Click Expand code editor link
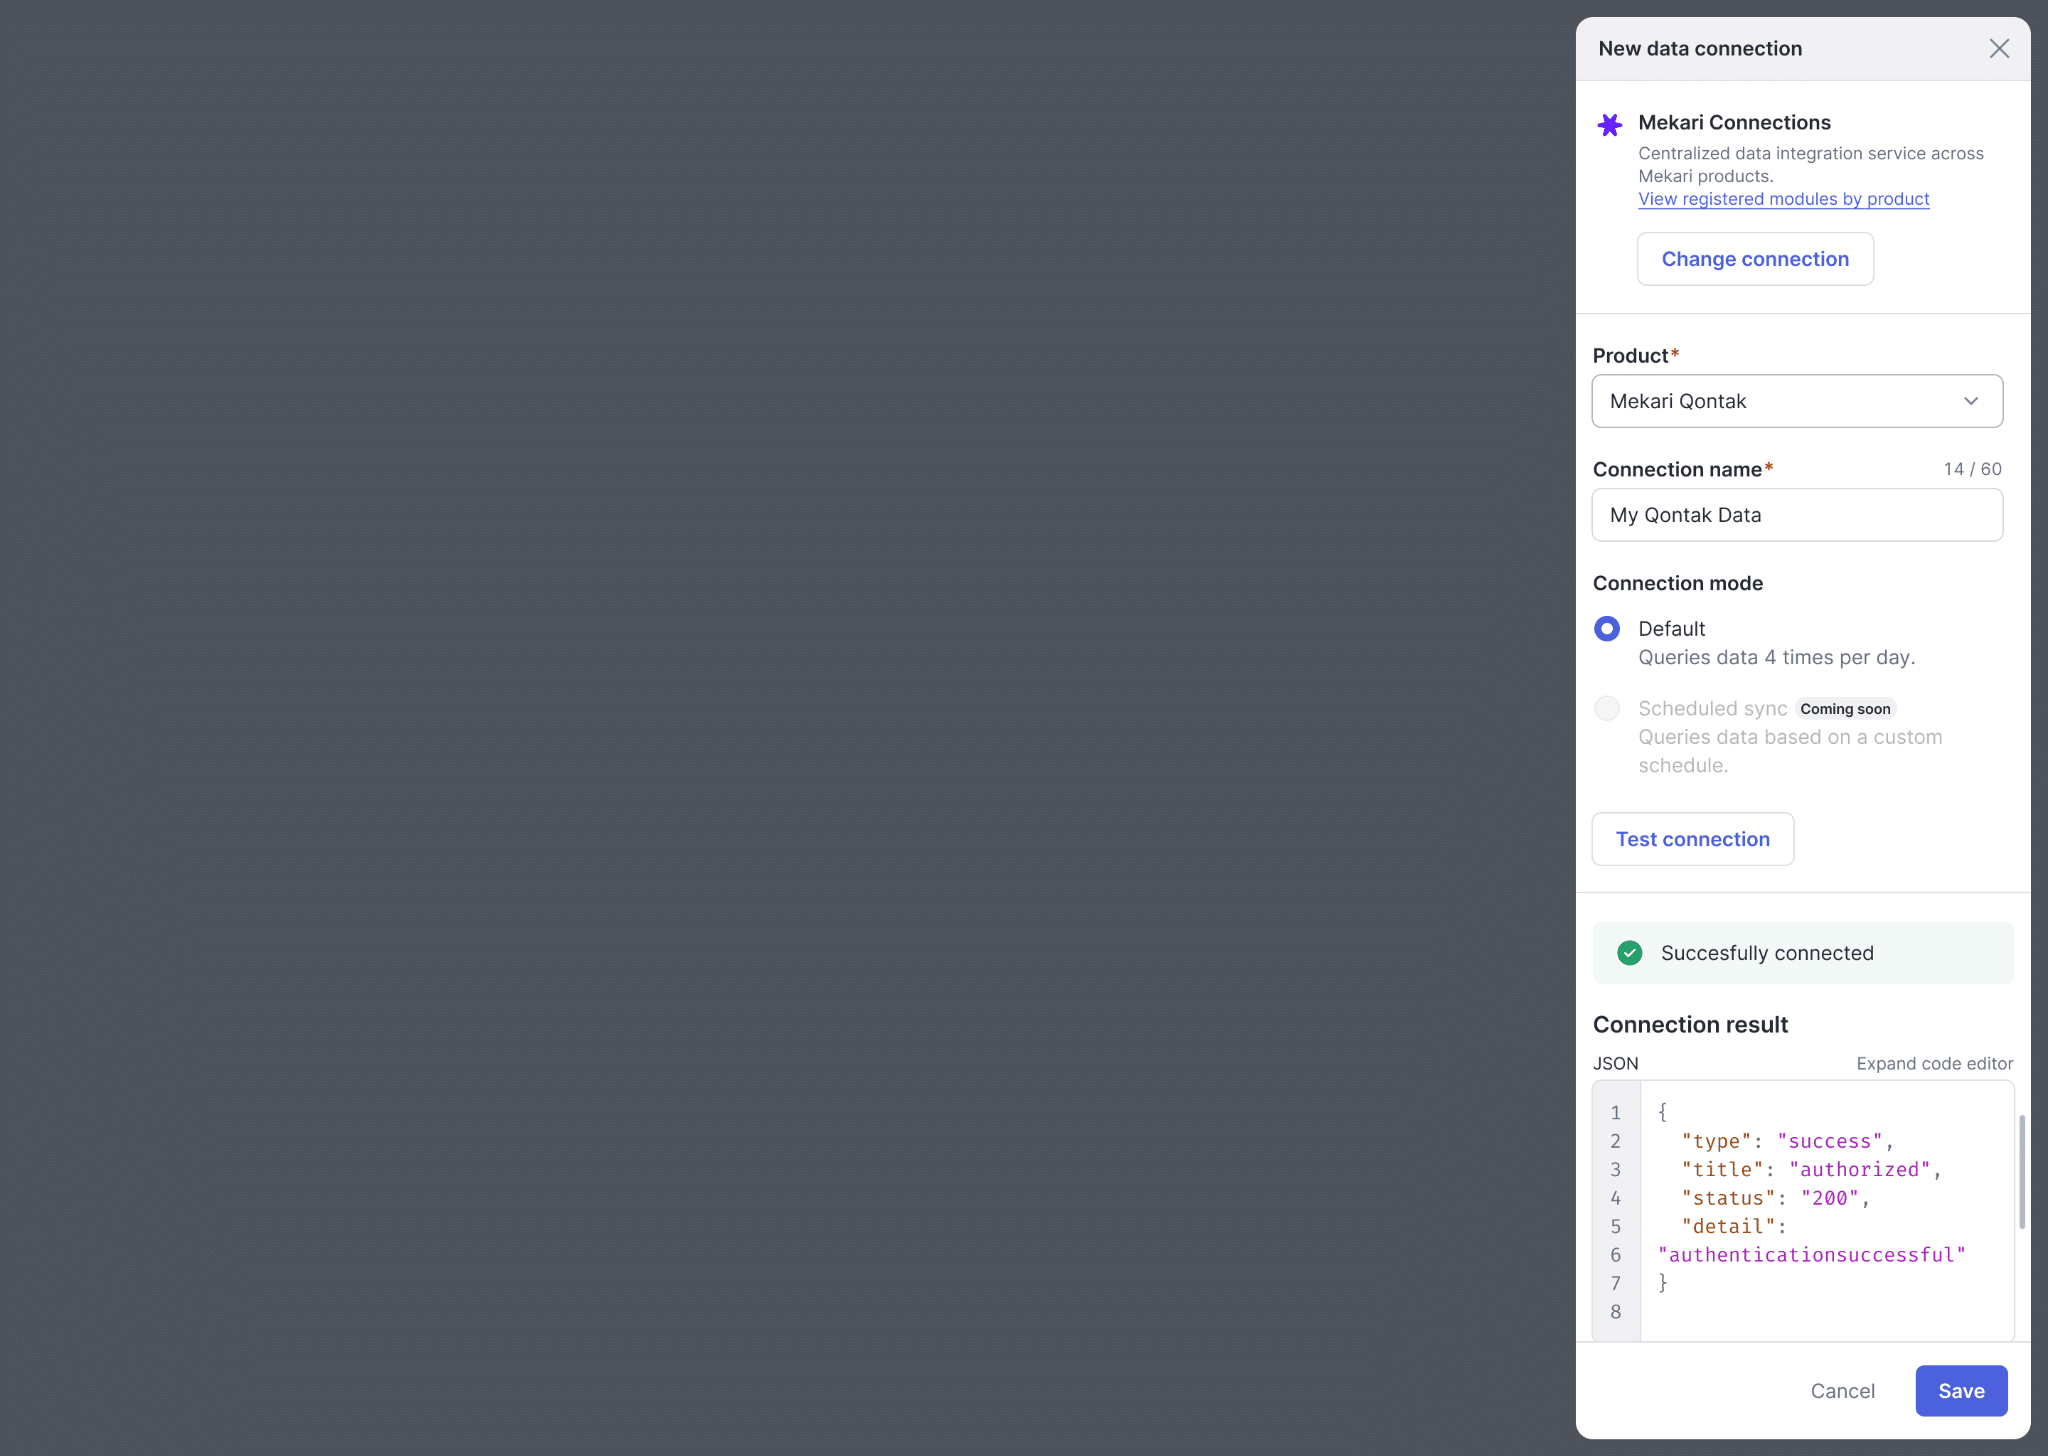The height and width of the screenshot is (1456, 2048). point(1934,1064)
